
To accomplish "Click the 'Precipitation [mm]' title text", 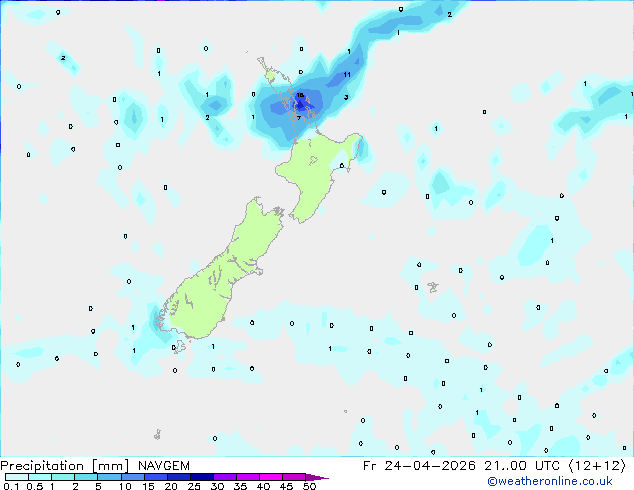I will tap(65, 466).
